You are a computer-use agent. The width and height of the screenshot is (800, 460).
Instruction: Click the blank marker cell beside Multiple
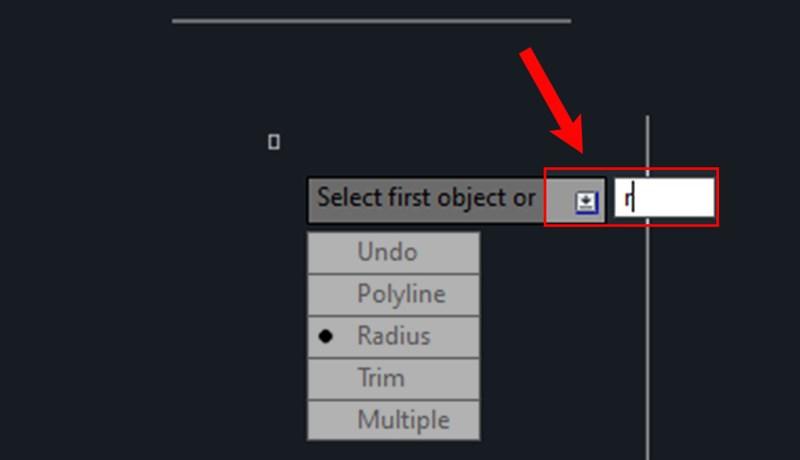click(325, 420)
